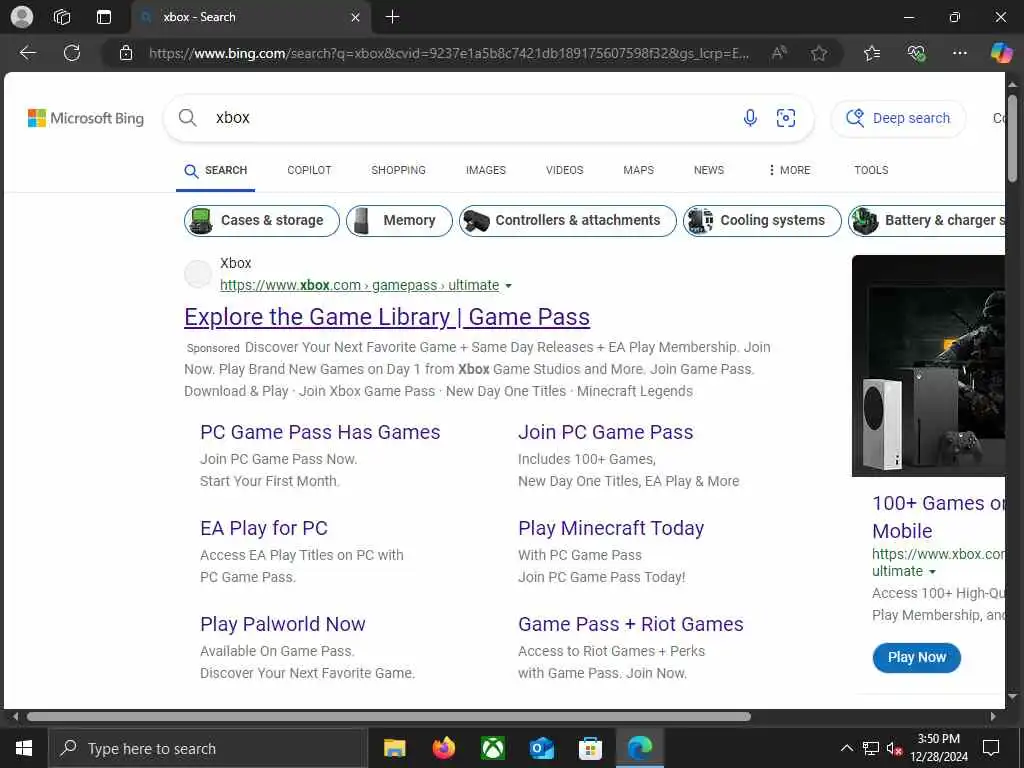1024x768 pixels.
Task: Open the muted volume tray icon
Action: (x=895, y=748)
